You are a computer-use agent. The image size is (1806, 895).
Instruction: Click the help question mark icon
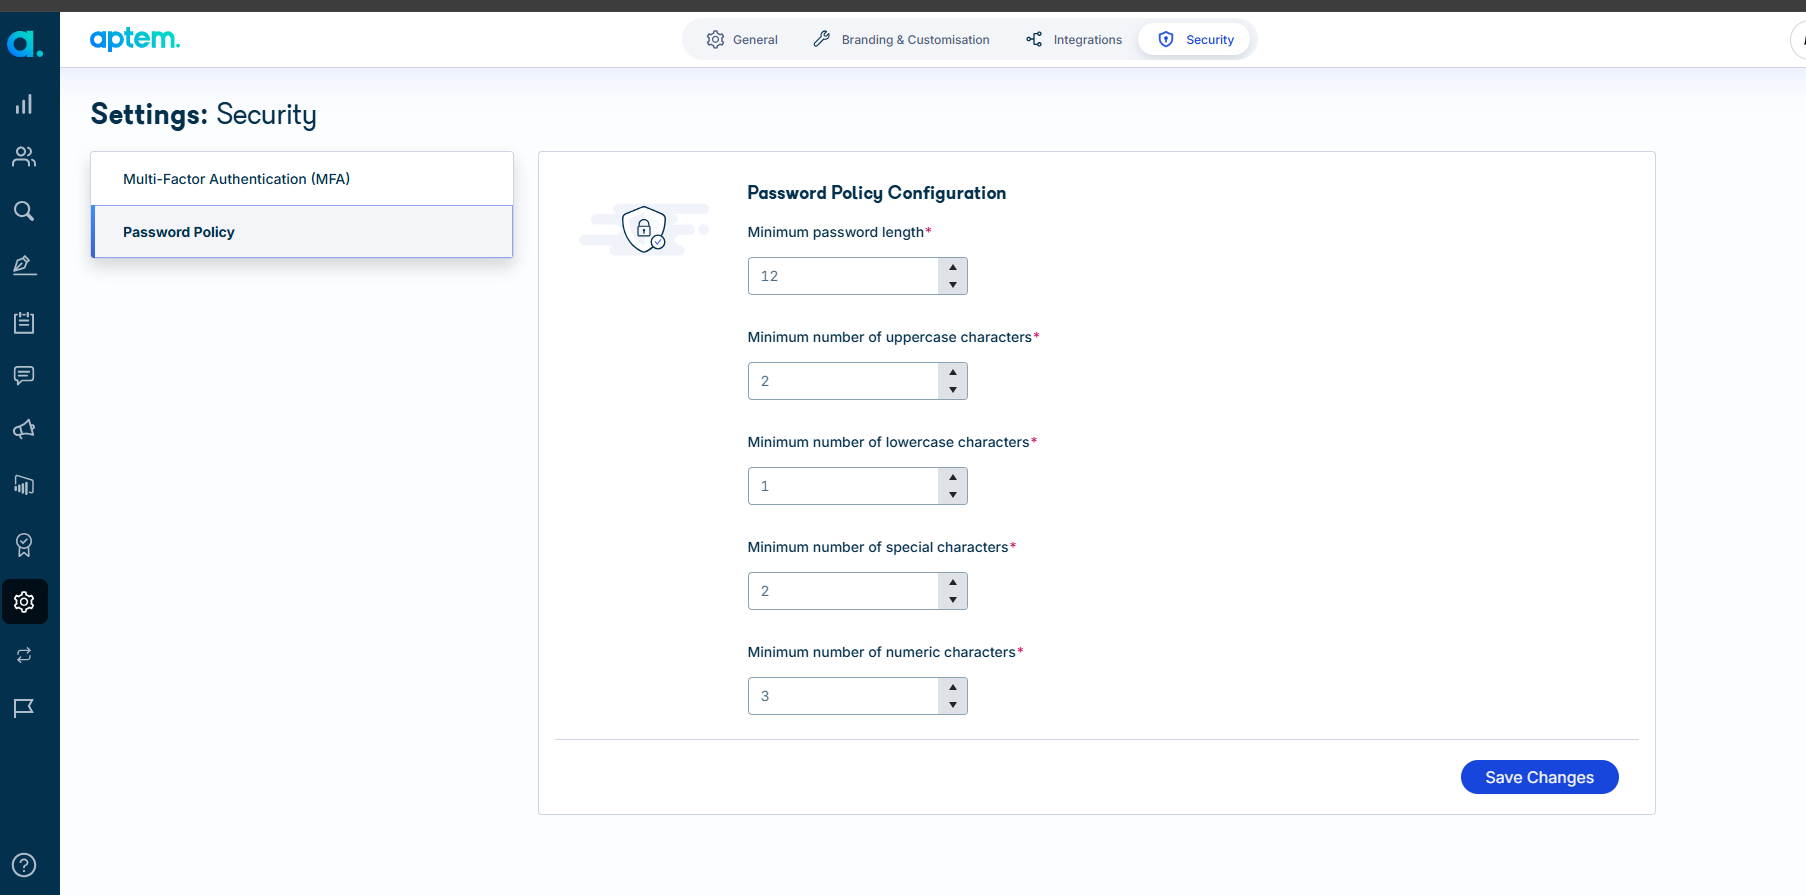tap(24, 865)
